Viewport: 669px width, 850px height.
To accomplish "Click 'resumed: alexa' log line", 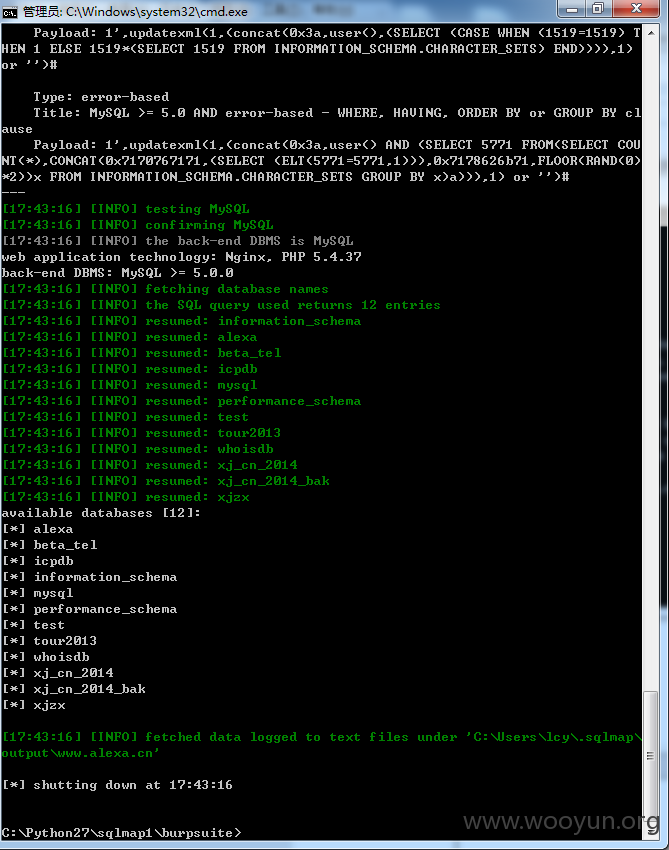I will tap(130, 337).
